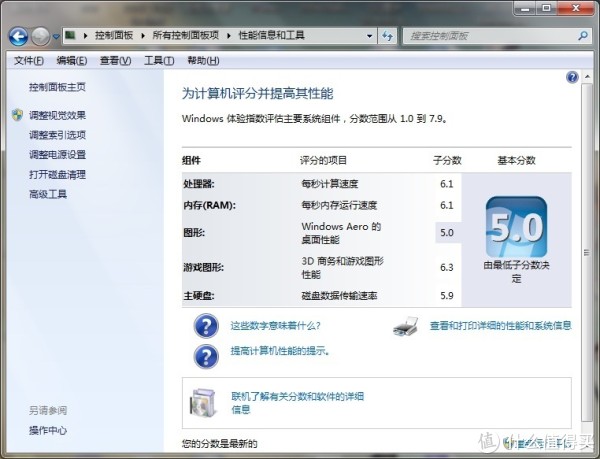Open 高级工具 link
This screenshot has height=459, width=600.
coord(48,194)
